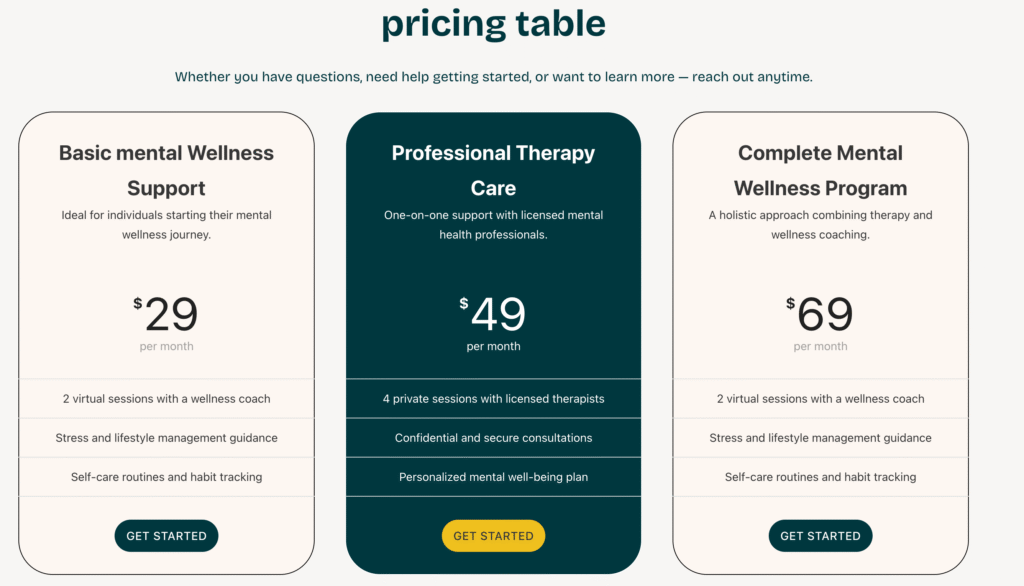Viewport: 1024px width, 586px height.
Task: Click the $29 price amount
Action: tap(168, 314)
